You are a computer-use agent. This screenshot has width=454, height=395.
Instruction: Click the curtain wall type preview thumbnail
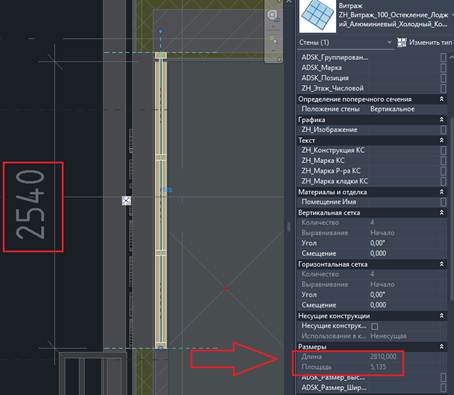[x=317, y=16]
